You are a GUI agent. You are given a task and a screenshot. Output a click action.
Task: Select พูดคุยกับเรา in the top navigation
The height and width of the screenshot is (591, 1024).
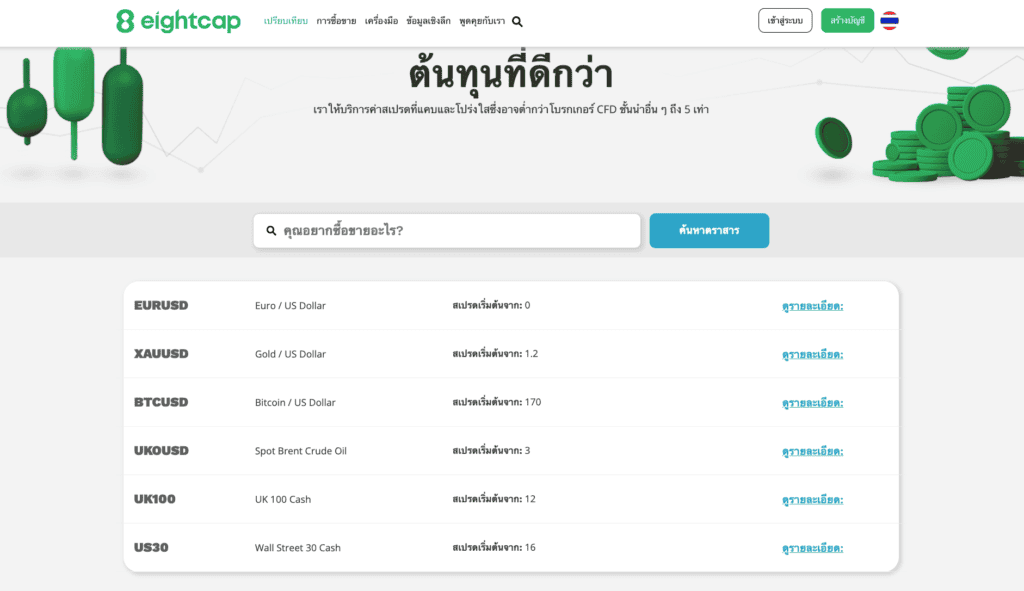[482, 21]
